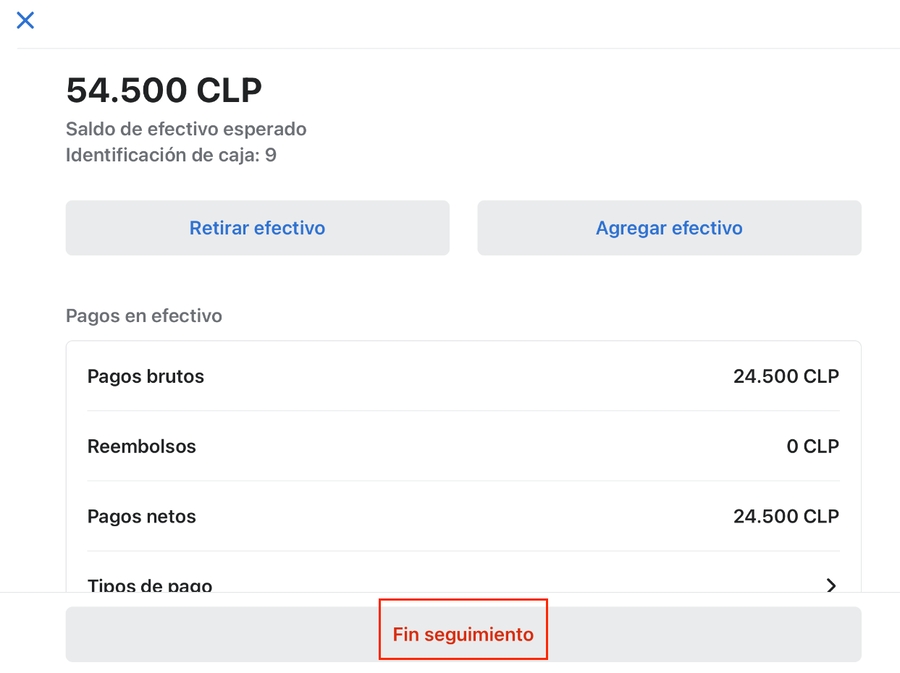Click the 24.500 CLP amount for Pagos brutos

coord(785,377)
